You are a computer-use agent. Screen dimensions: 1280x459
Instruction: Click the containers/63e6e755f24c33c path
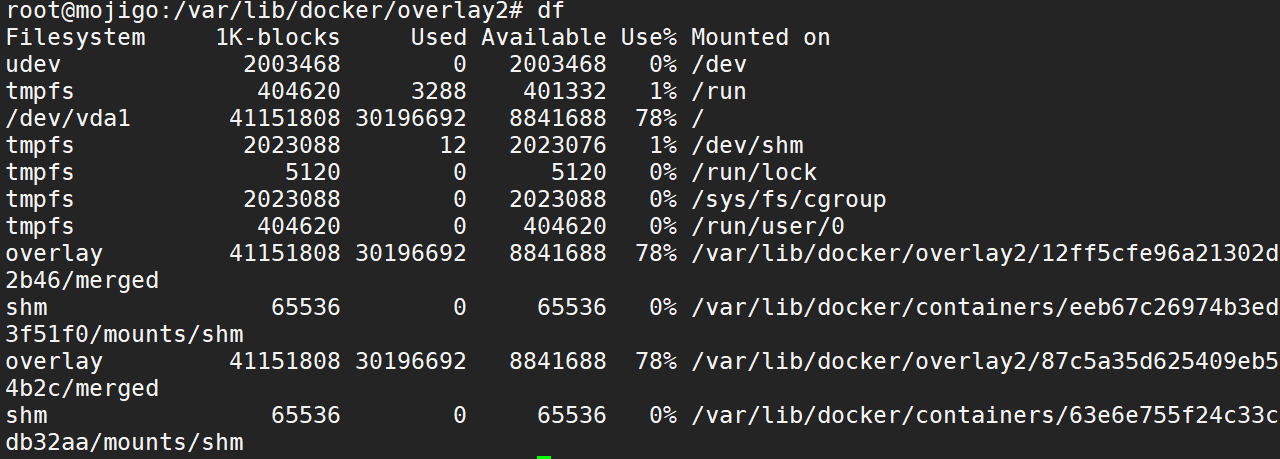[985, 416]
